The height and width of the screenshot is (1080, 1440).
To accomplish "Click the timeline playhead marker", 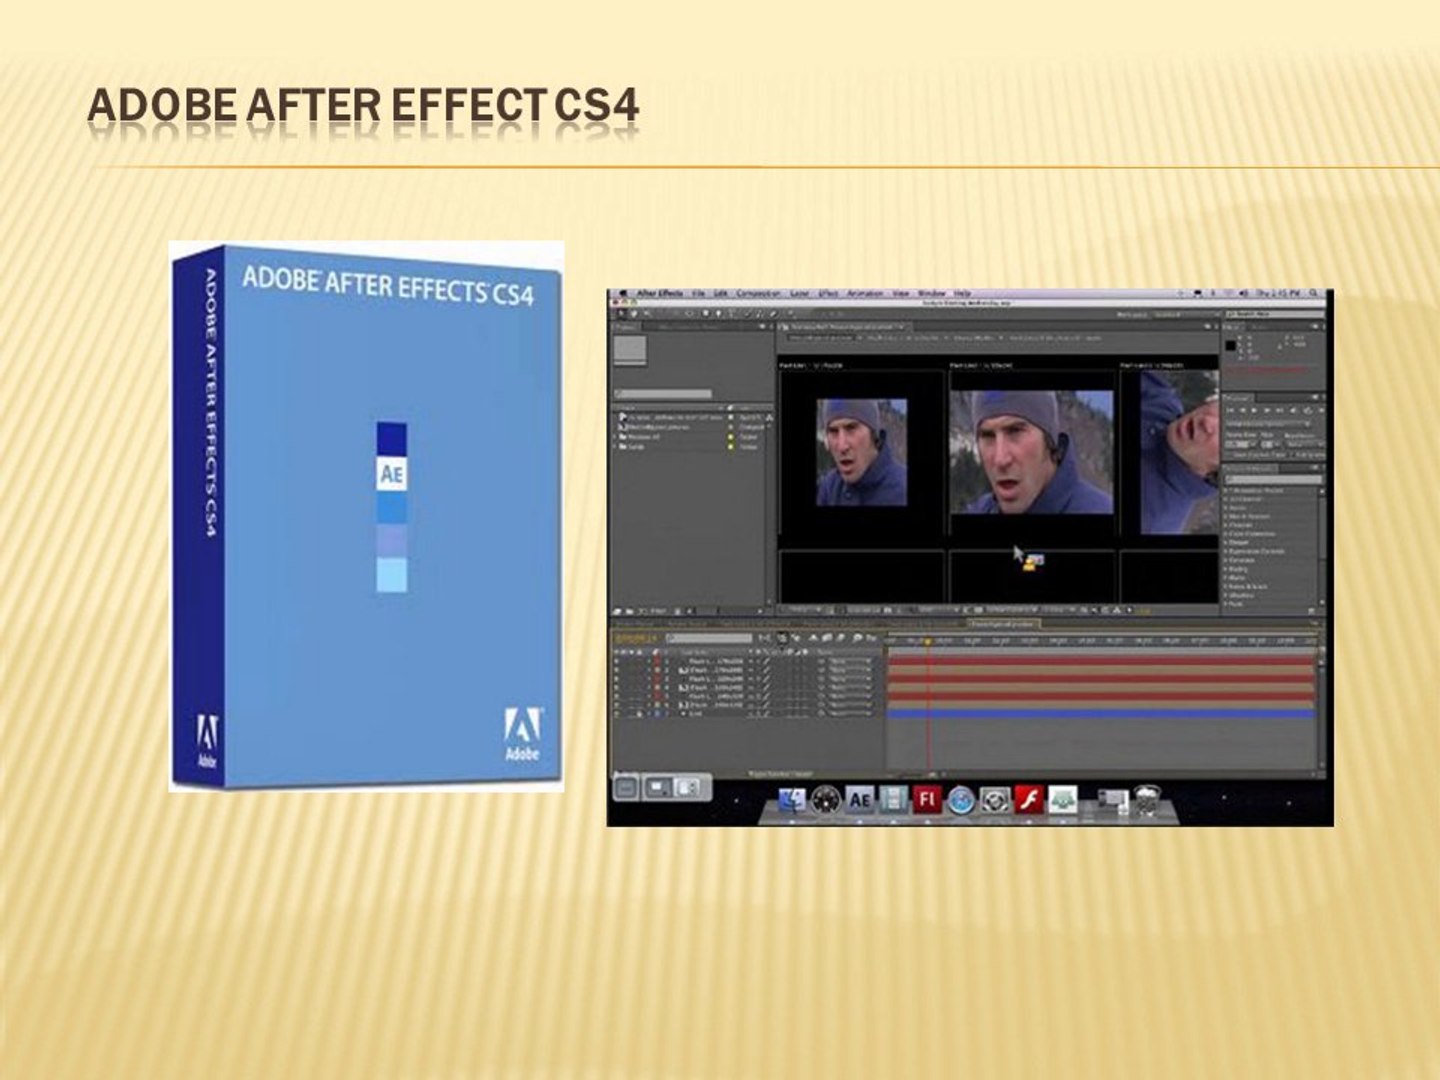I will pos(927,641).
